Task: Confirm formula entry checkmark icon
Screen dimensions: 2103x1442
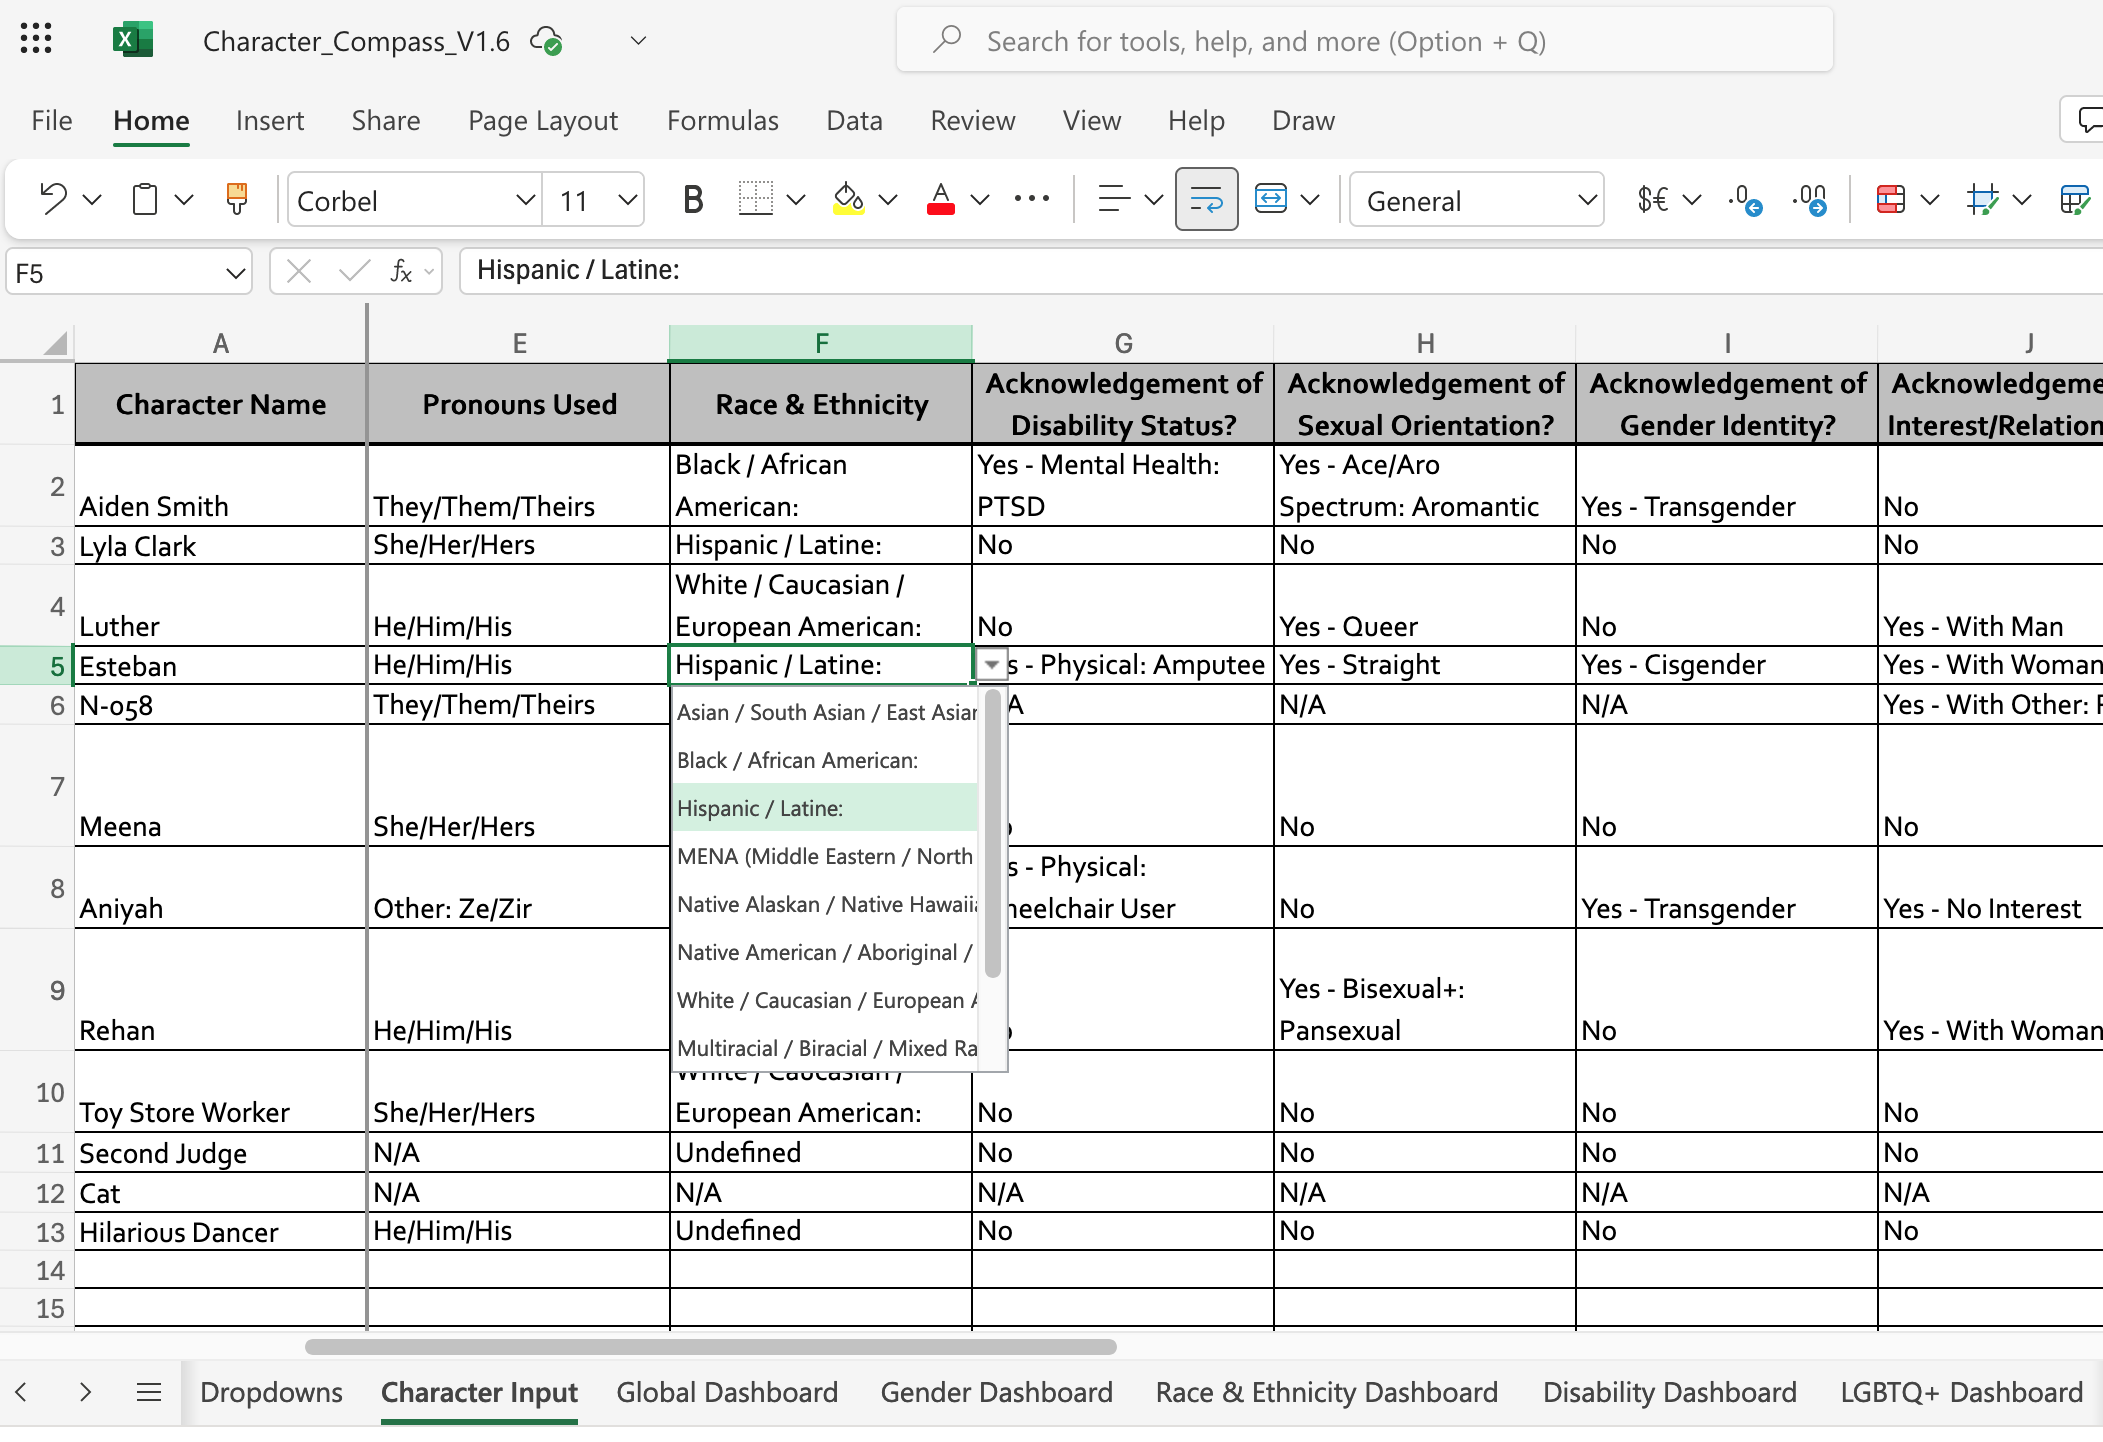Action: (354, 271)
